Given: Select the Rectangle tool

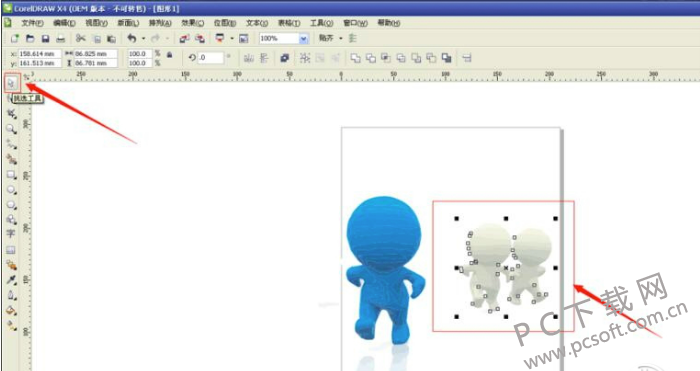Looking at the screenshot, I should coord(11,175).
